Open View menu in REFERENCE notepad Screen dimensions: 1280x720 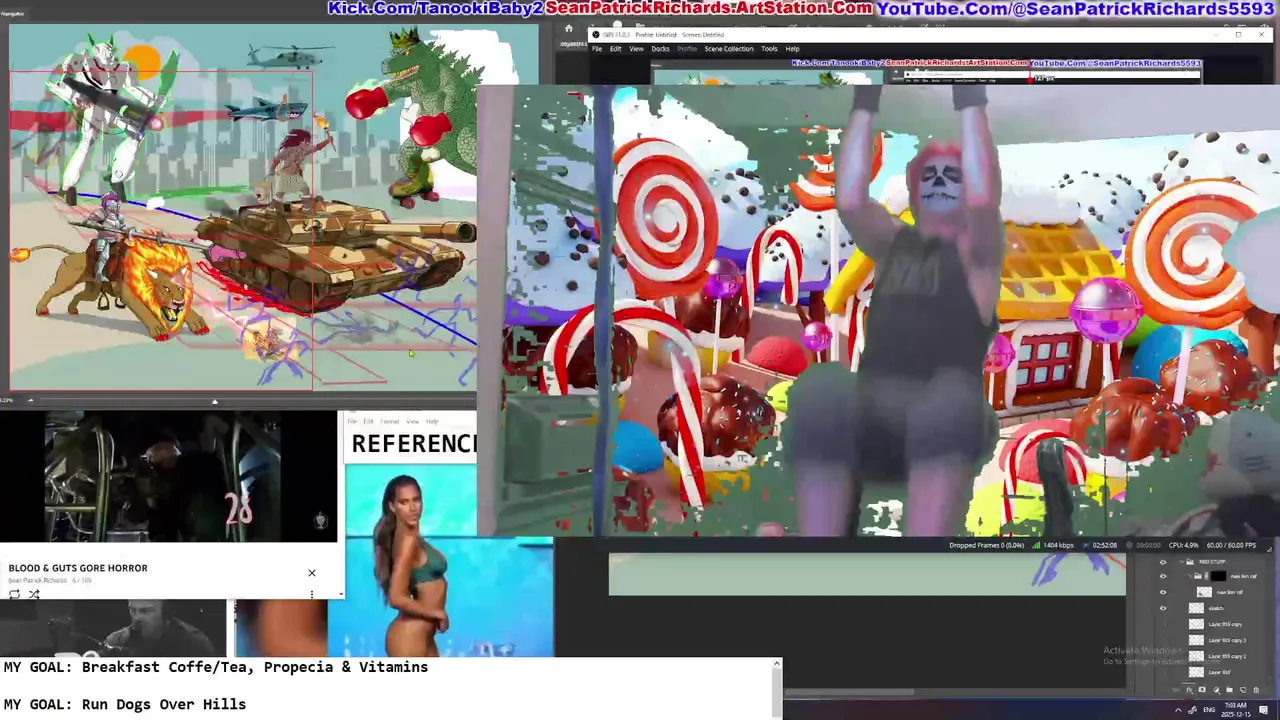click(x=413, y=421)
